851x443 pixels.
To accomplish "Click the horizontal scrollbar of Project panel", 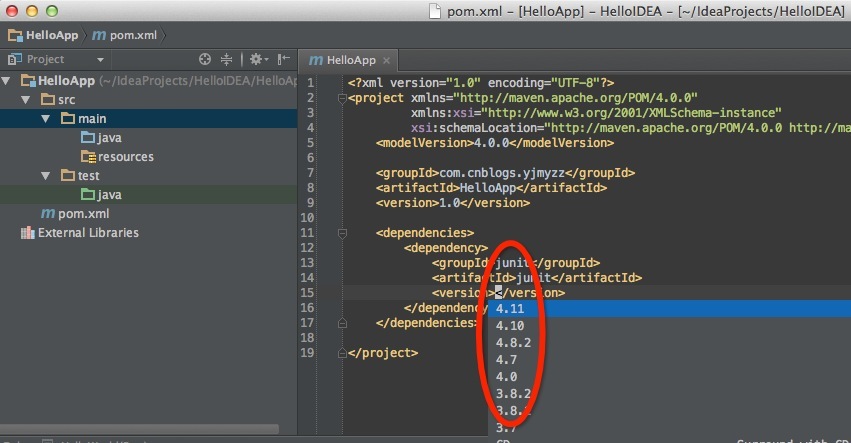I will pos(139,429).
